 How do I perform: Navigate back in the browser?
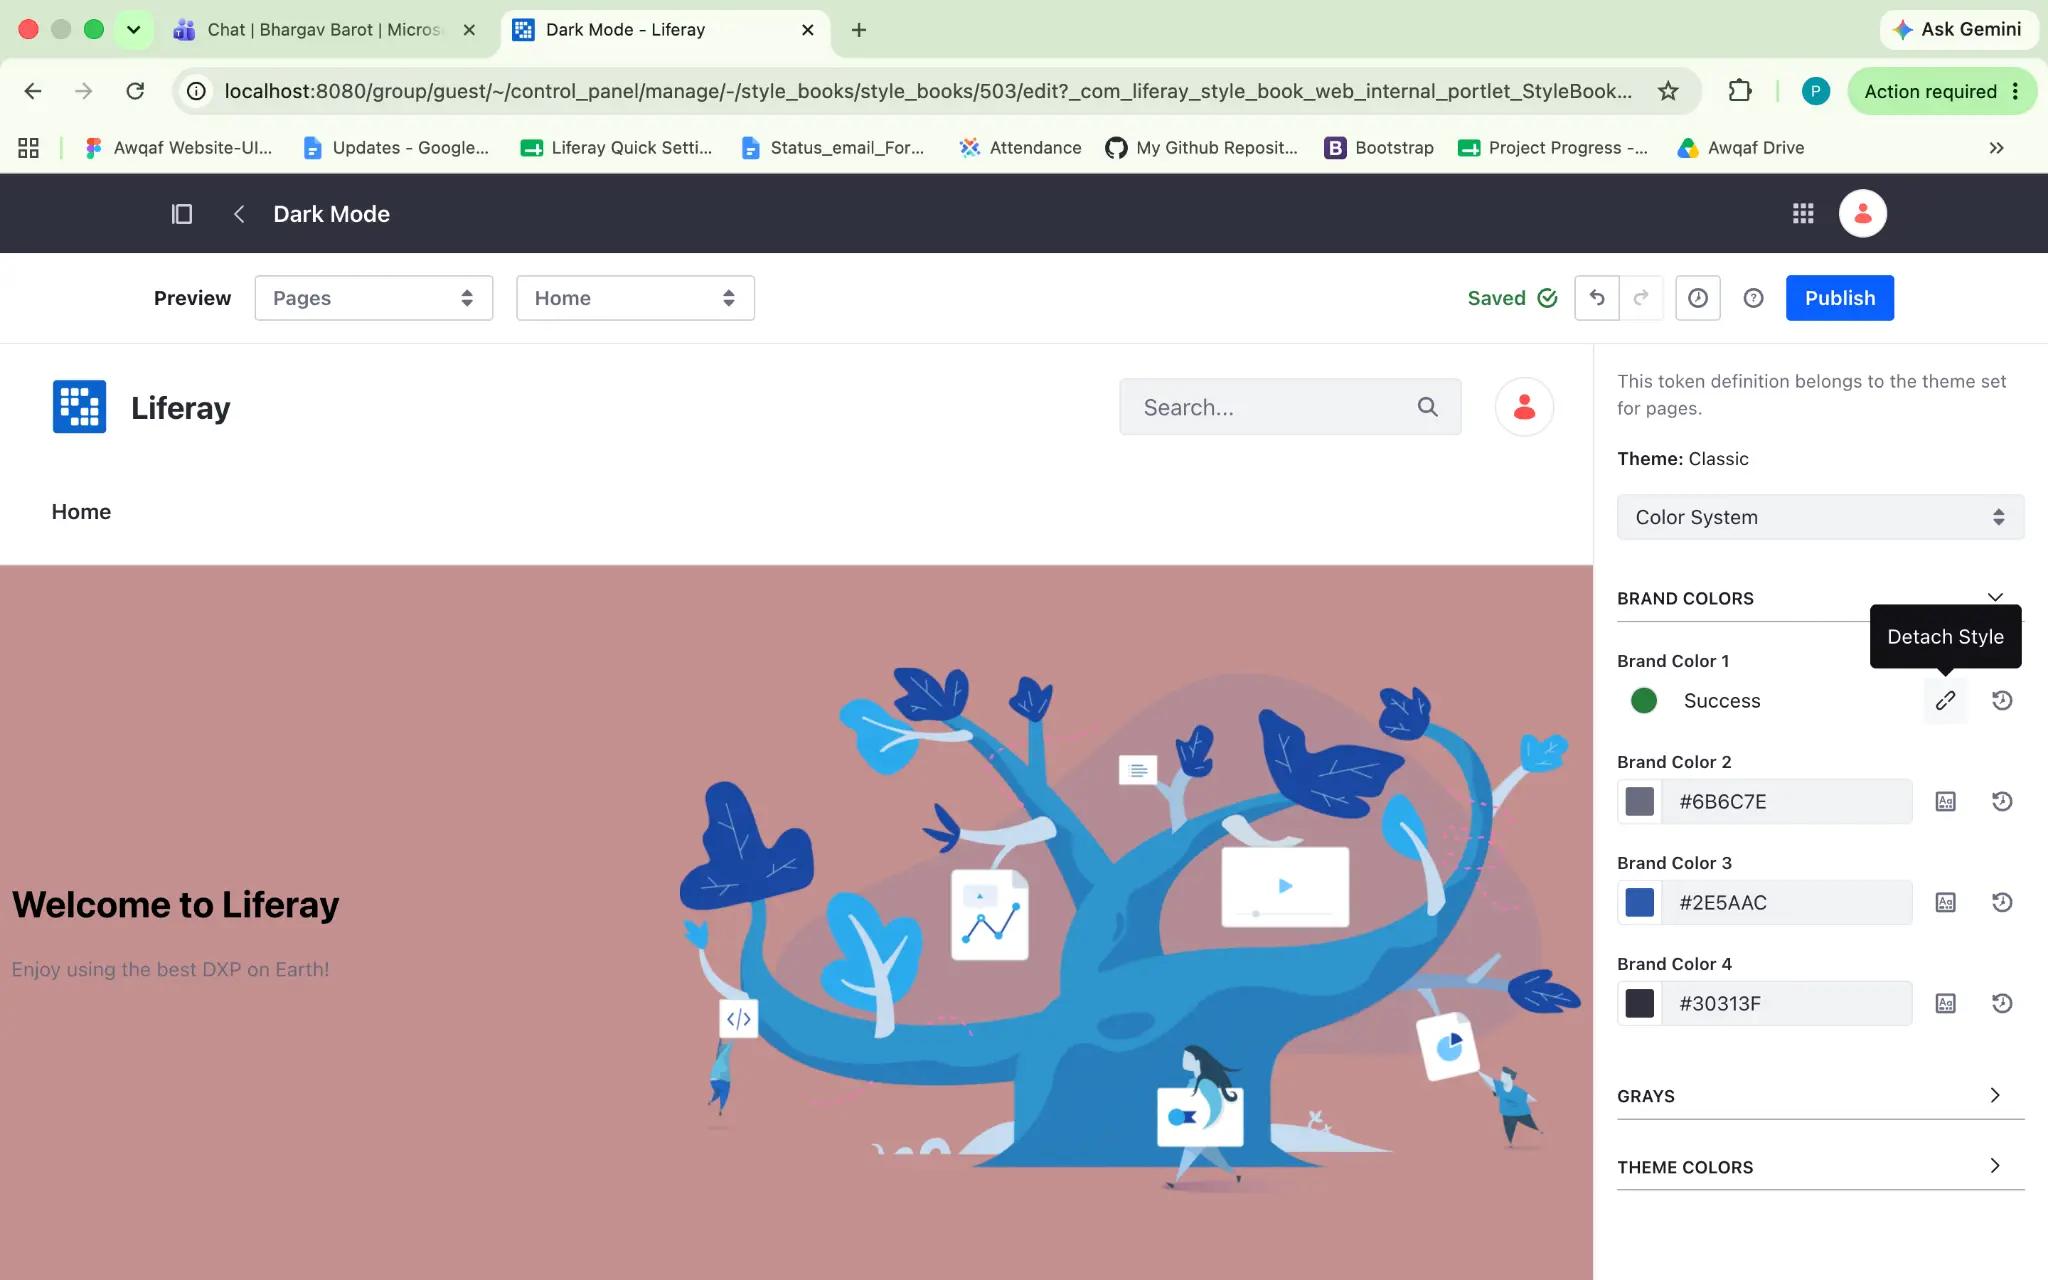(x=33, y=92)
